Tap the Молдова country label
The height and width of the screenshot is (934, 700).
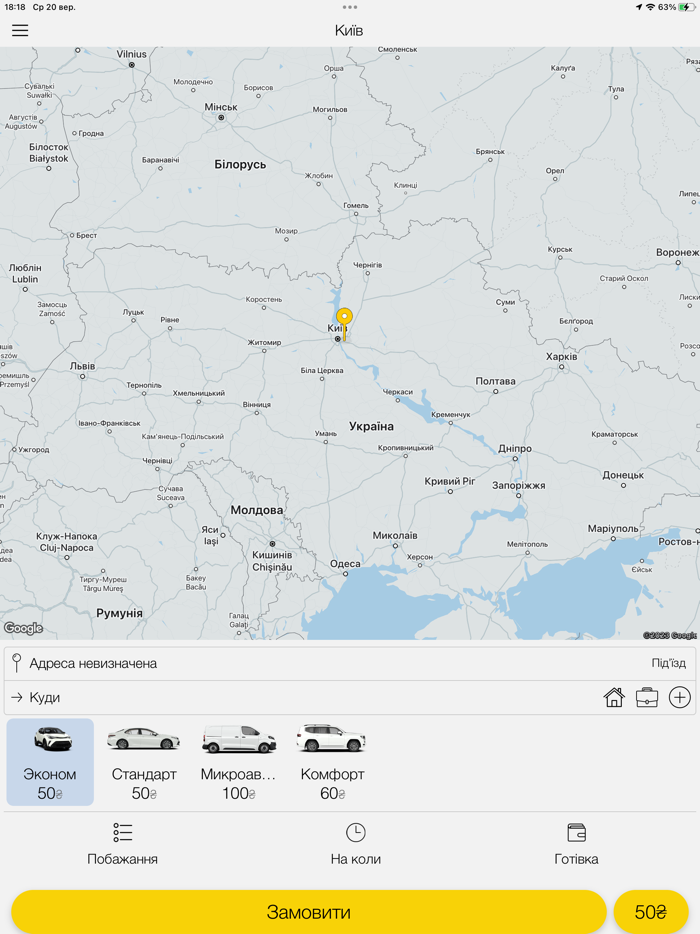click(257, 510)
